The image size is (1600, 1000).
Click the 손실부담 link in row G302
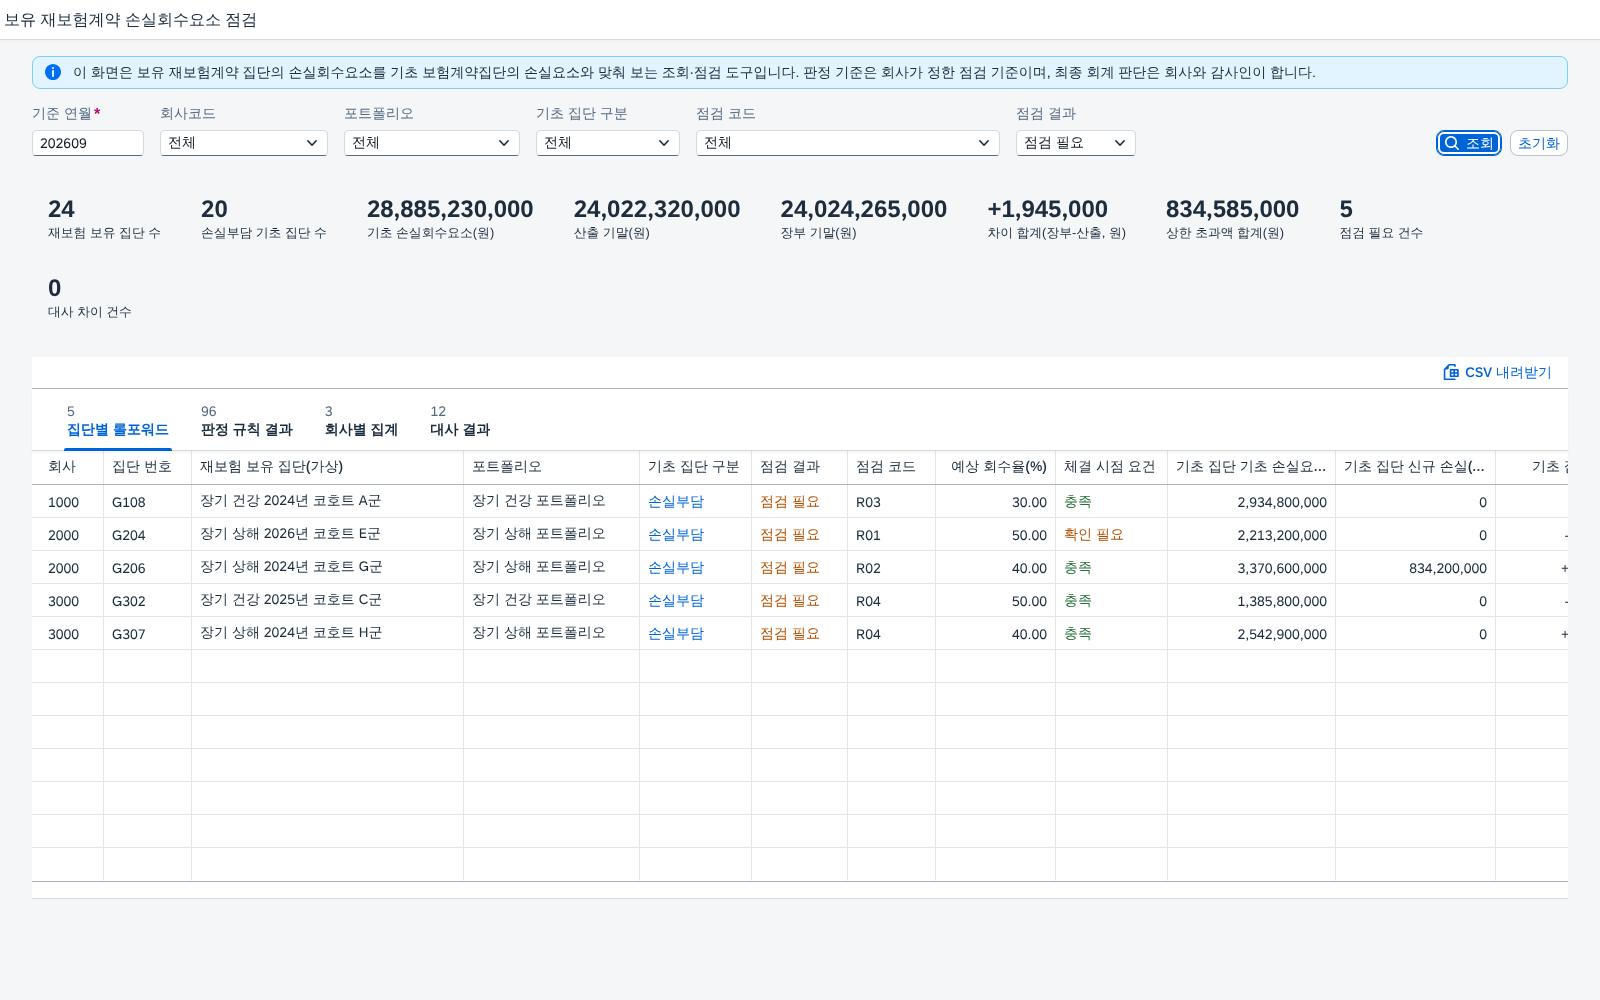(x=676, y=601)
